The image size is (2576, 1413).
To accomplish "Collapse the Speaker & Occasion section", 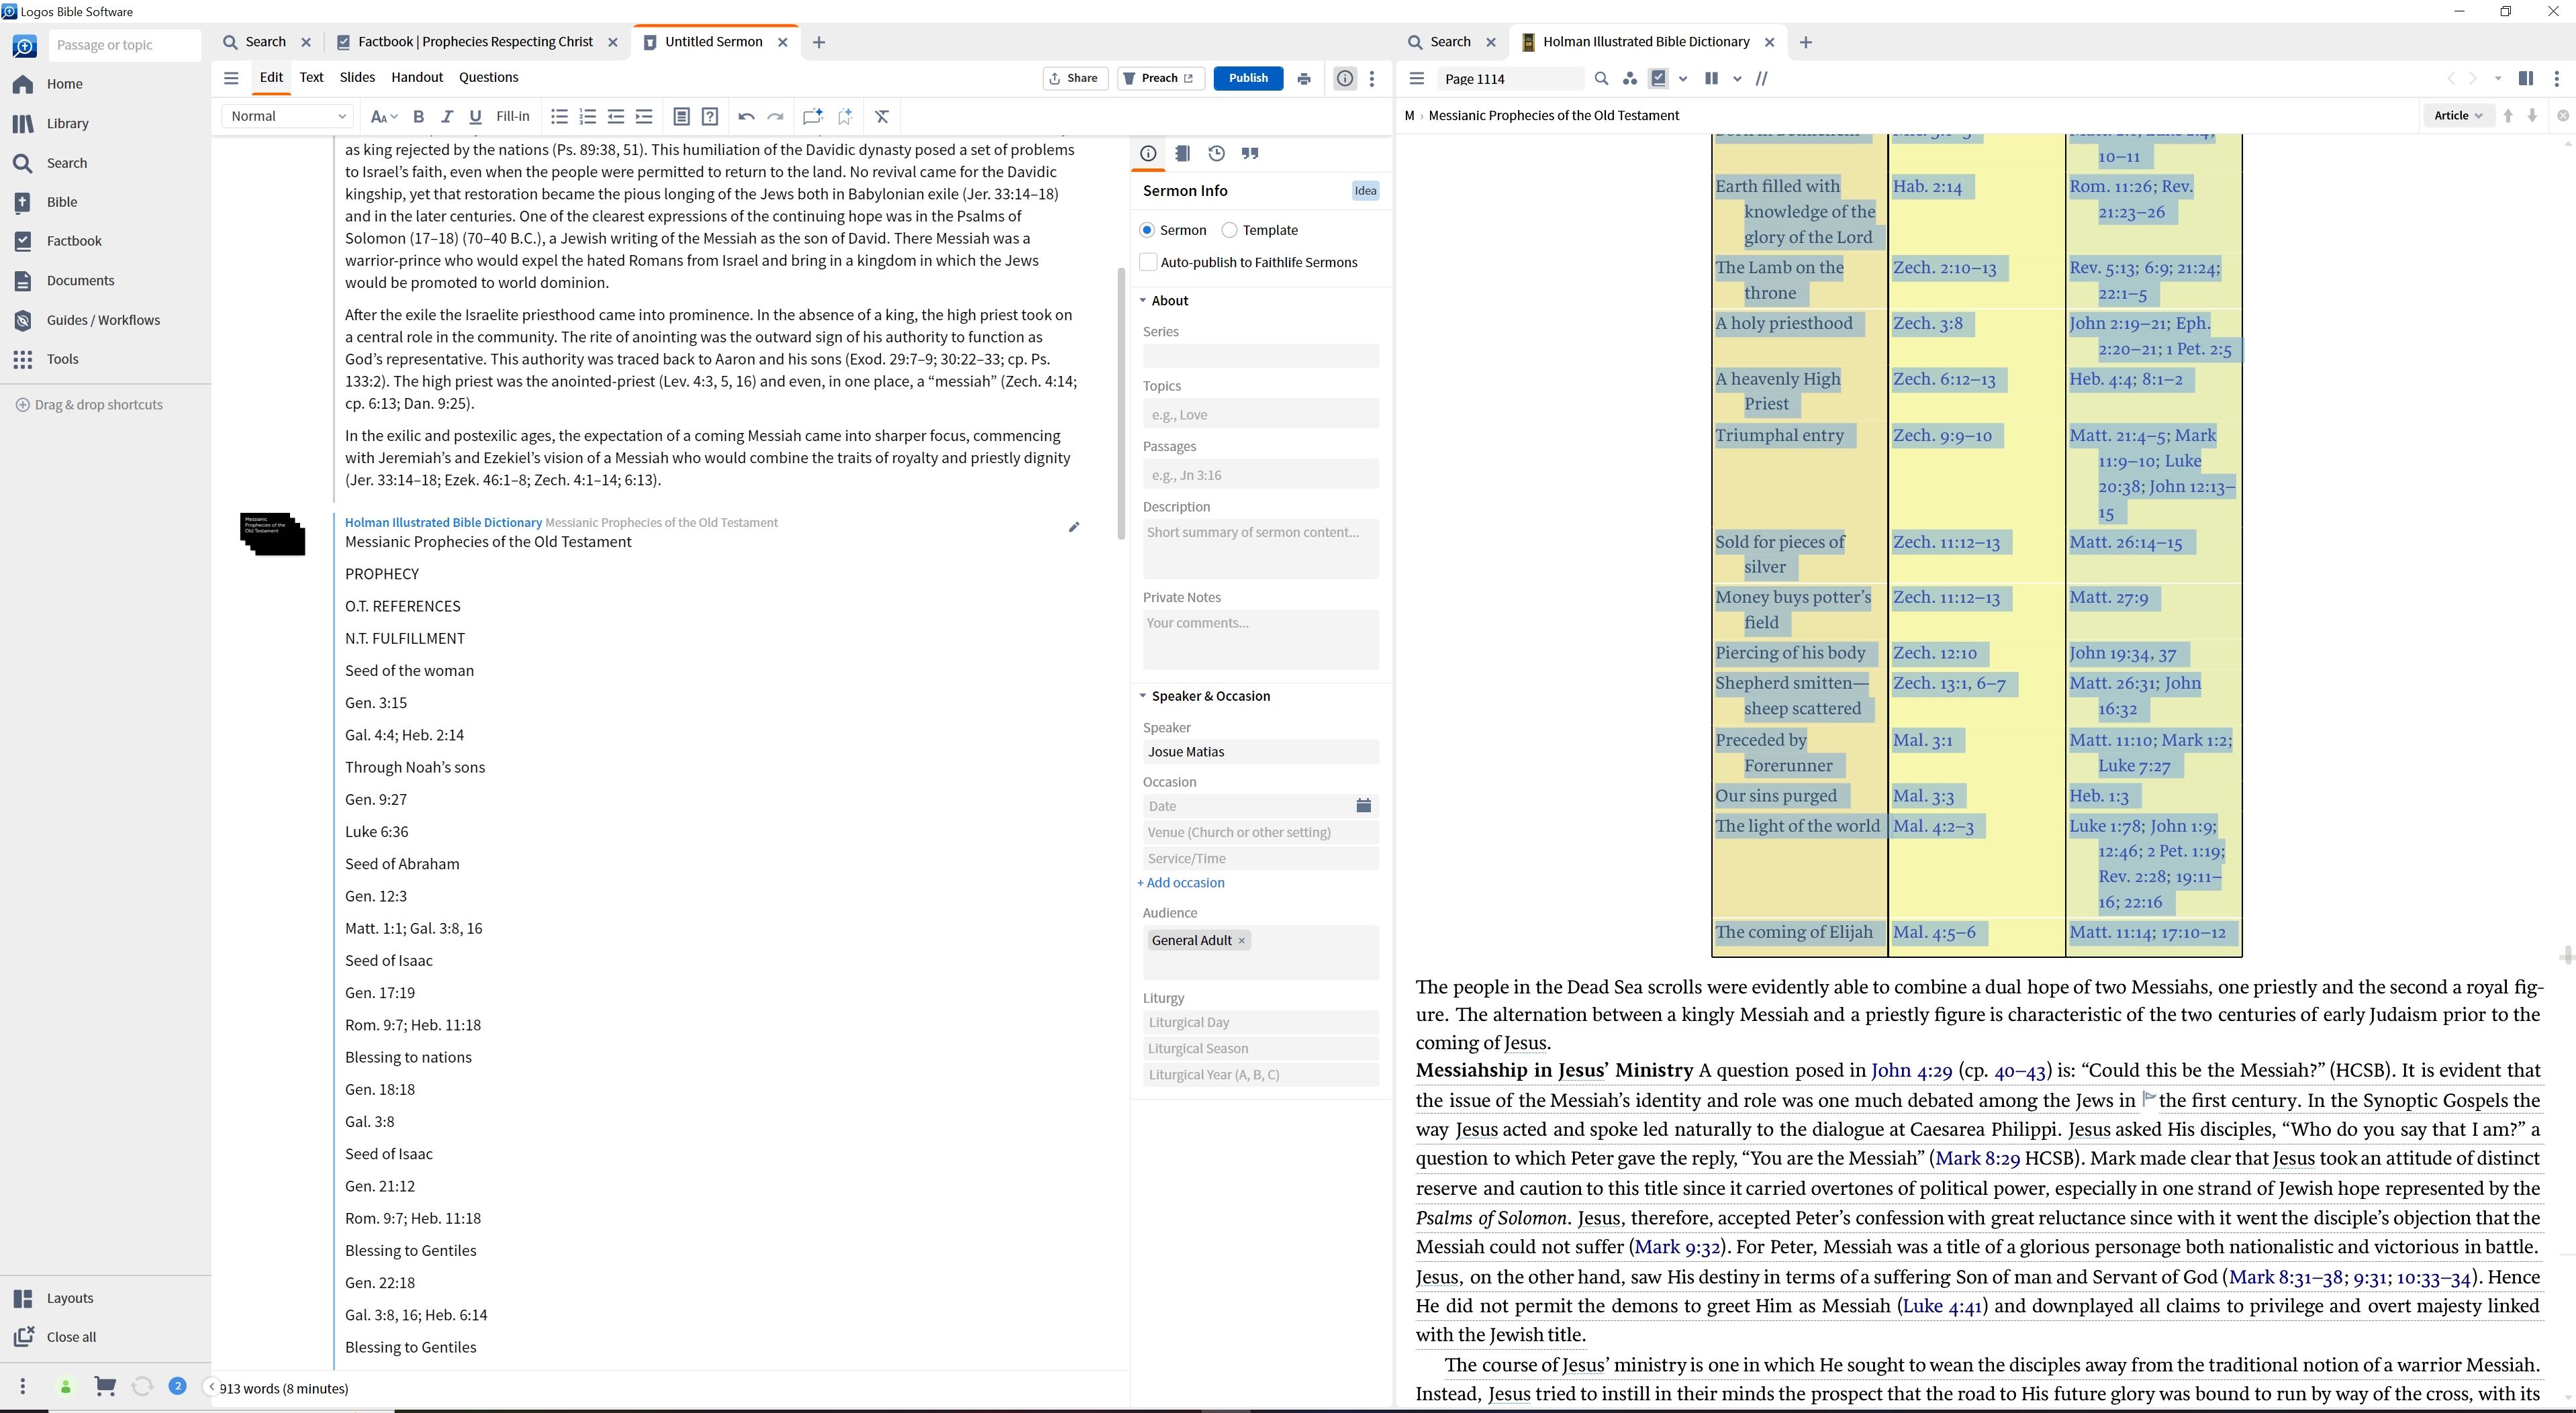I will [1144, 695].
